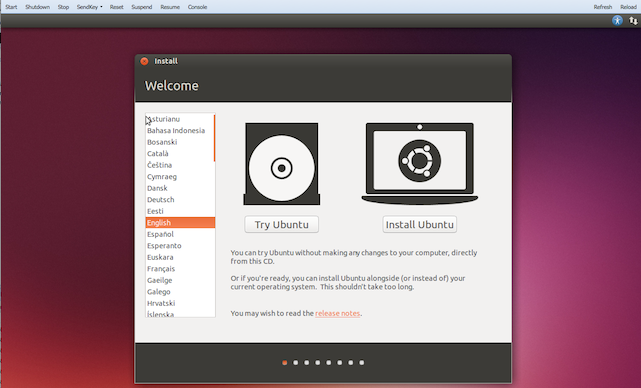Open the network arrows indicator icon
The width and height of the screenshot is (641, 388).
(x=633, y=20)
